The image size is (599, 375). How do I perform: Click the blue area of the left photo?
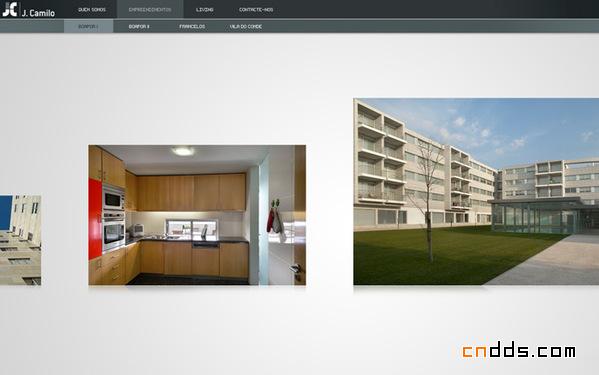6,213
